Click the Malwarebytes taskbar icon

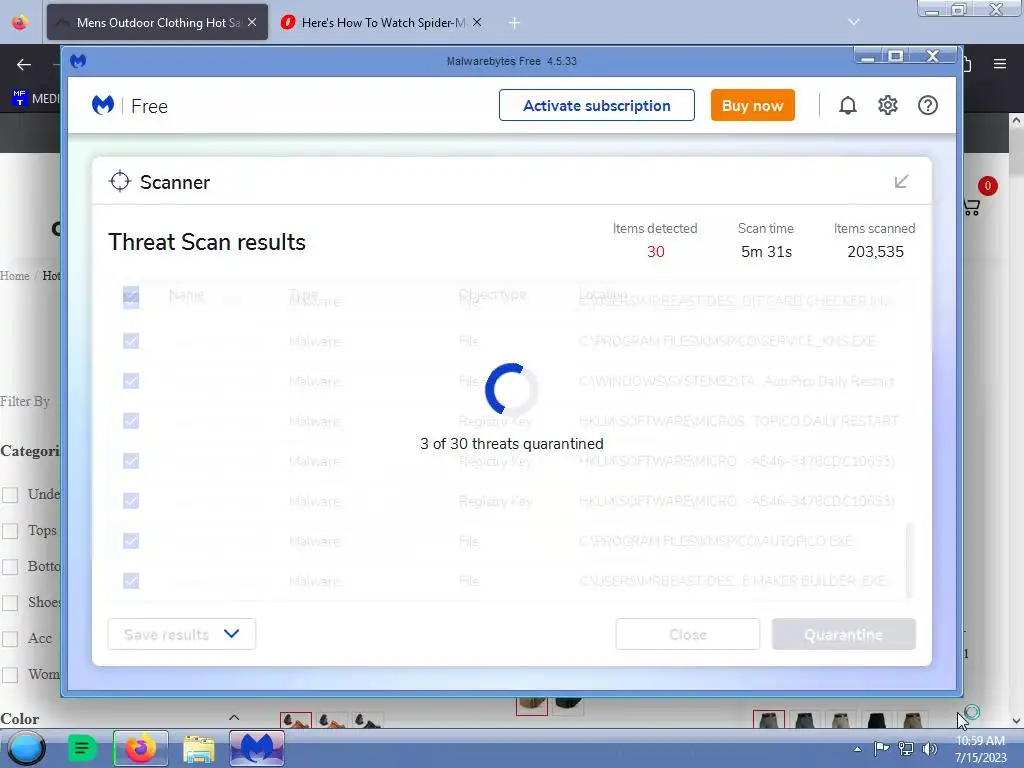click(257, 748)
